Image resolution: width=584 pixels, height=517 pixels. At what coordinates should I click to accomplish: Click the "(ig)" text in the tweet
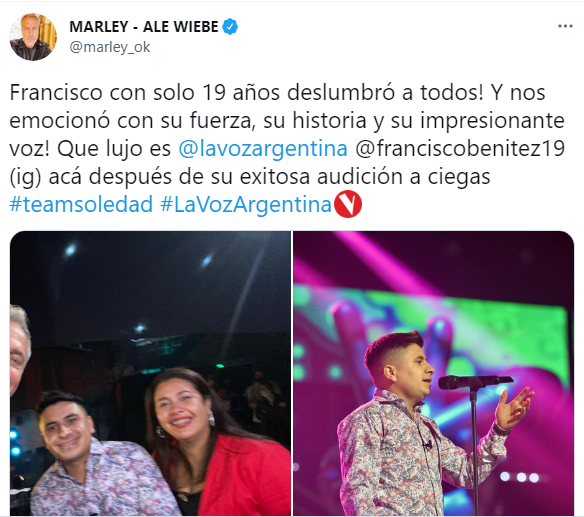coord(25,177)
